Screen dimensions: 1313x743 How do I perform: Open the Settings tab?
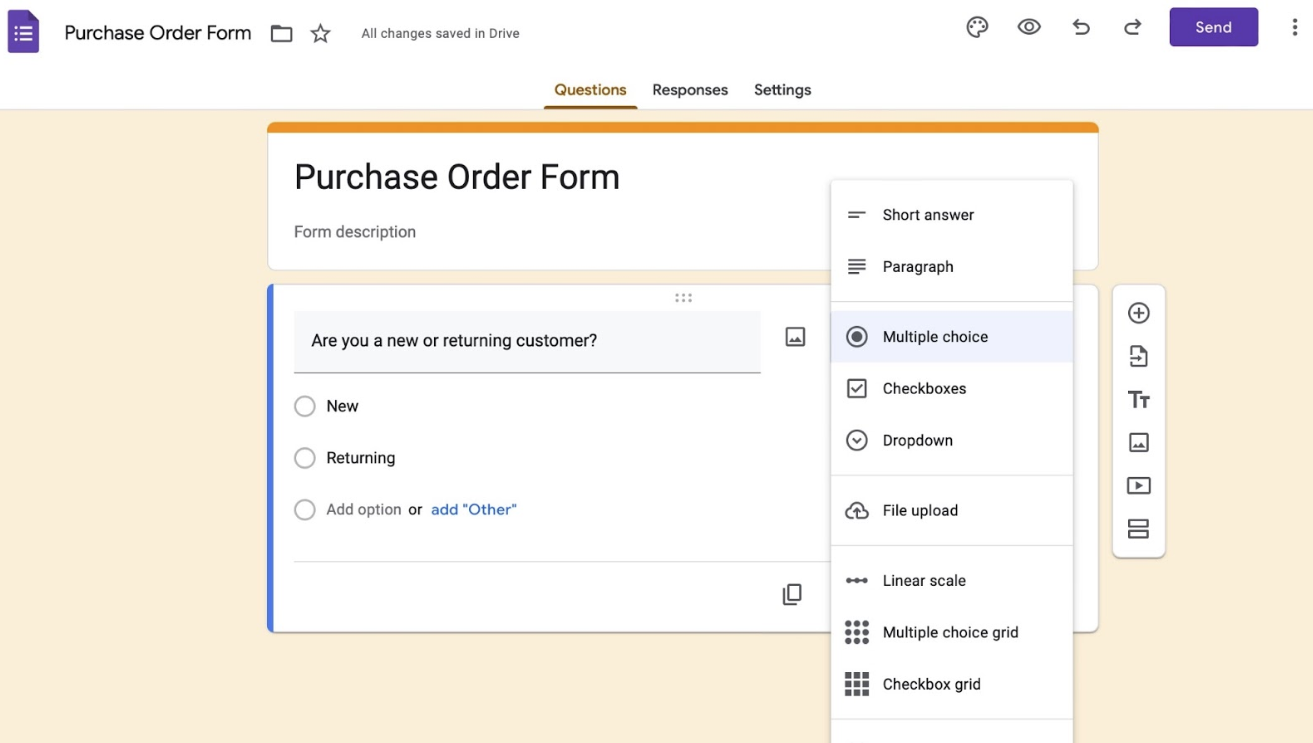(x=782, y=90)
